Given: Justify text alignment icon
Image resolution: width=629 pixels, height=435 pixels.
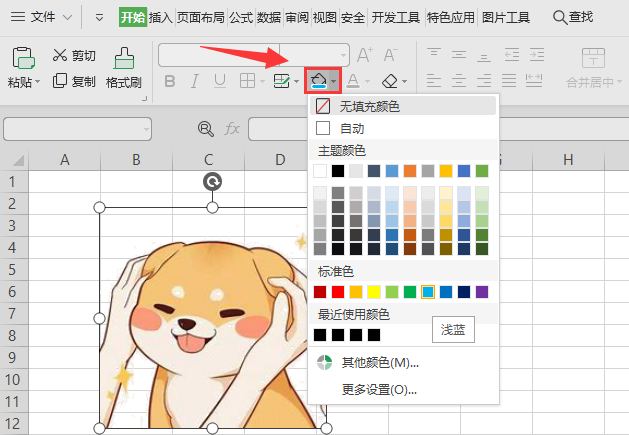Looking at the screenshot, I should (509, 81).
